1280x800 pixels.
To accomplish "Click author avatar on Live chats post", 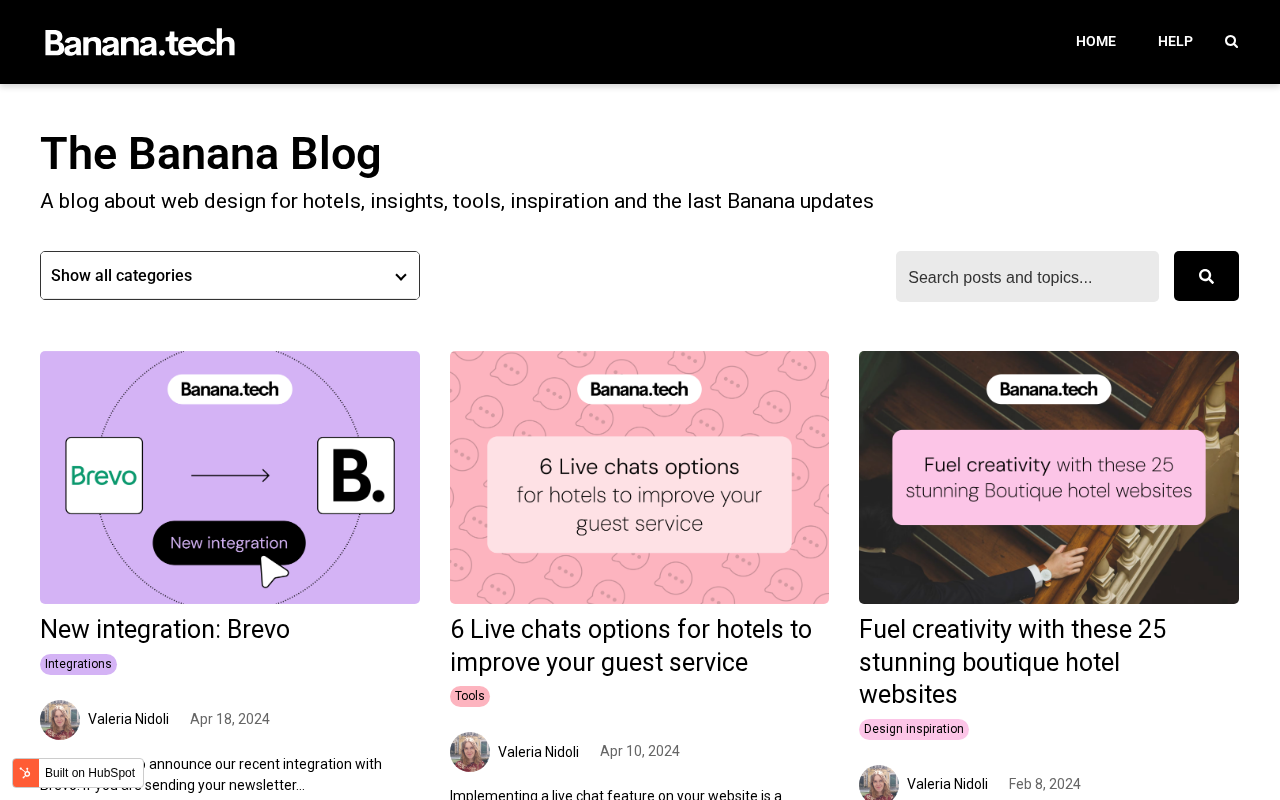I will pyautogui.click(x=470, y=752).
